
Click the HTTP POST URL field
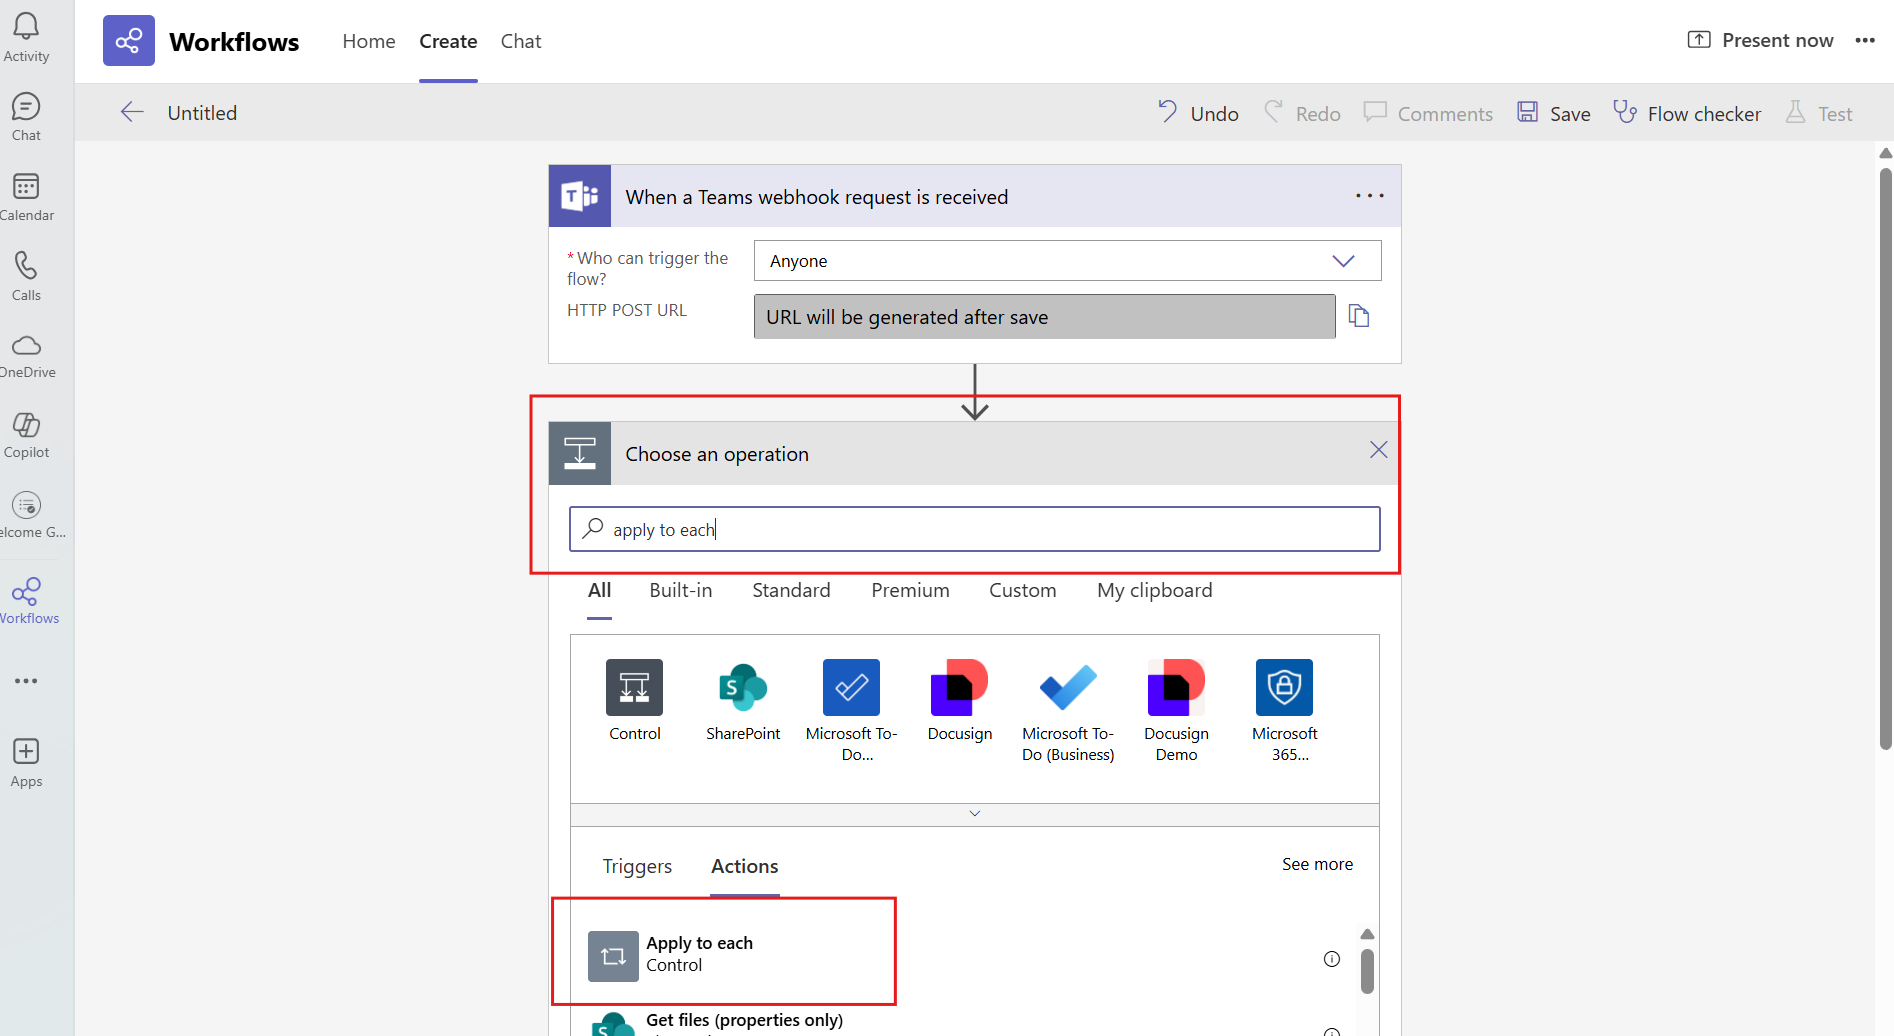click(x=1044, y=316)
